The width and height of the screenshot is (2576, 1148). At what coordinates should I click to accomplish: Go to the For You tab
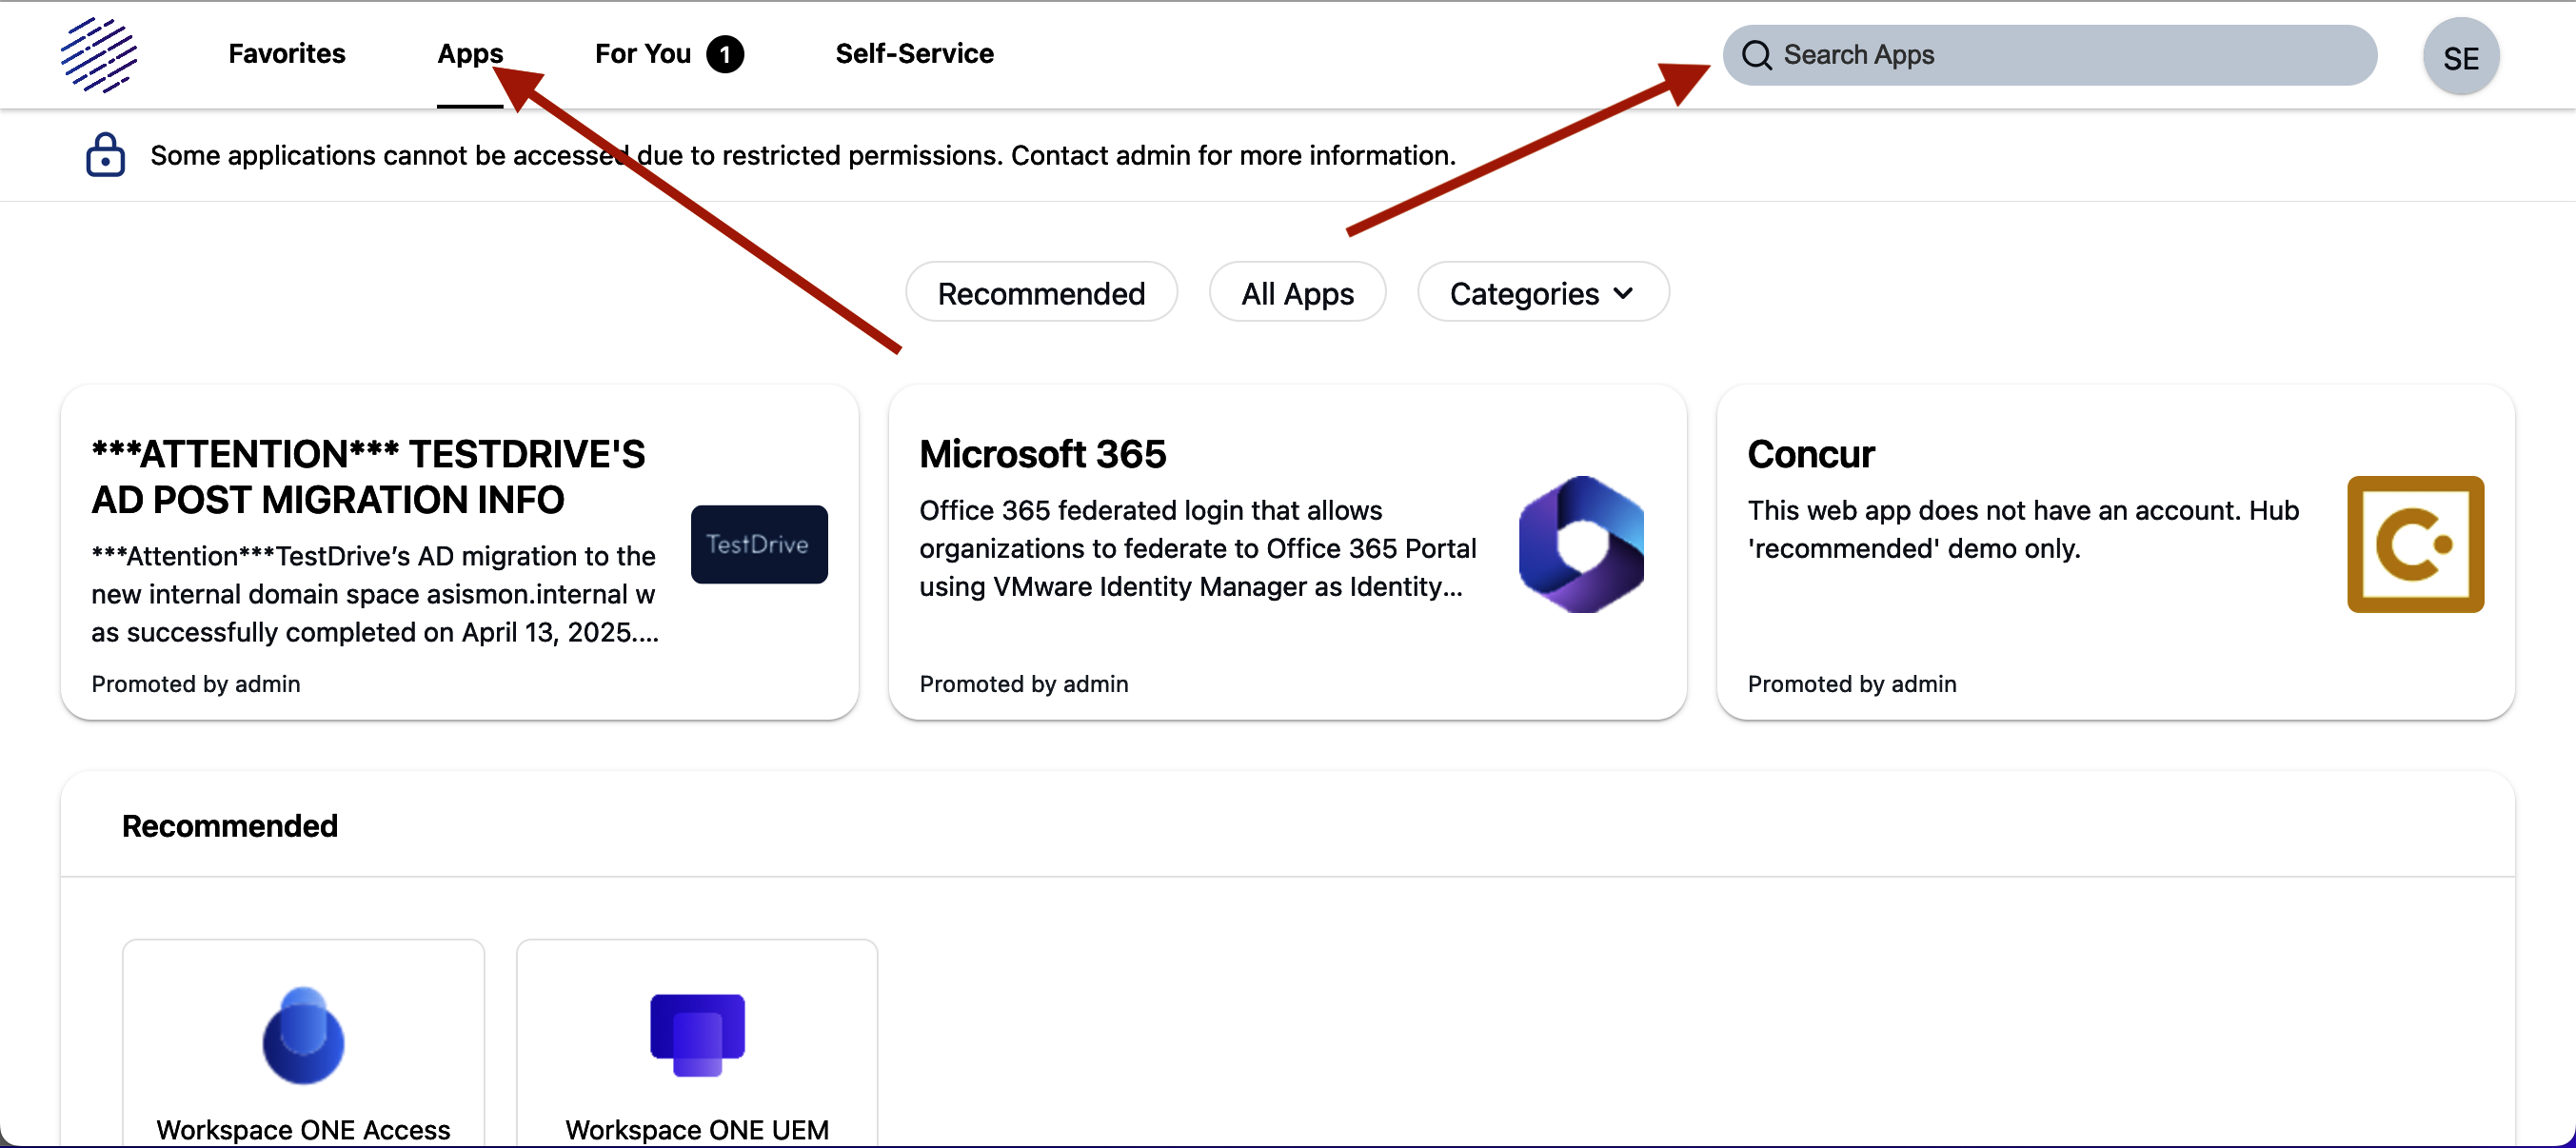tap(642, 54)
